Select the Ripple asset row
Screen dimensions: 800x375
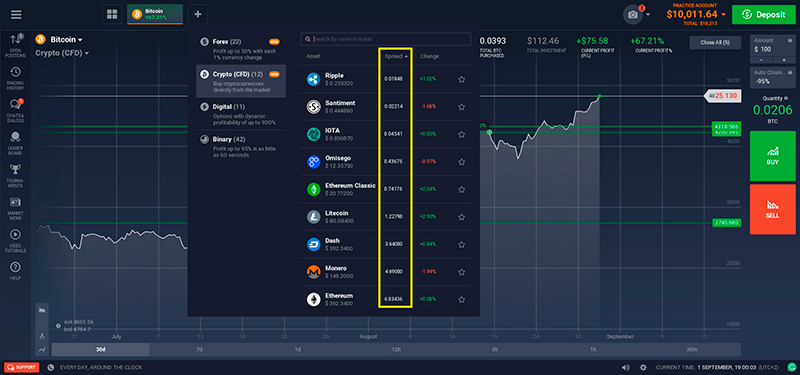coord(386,79)
